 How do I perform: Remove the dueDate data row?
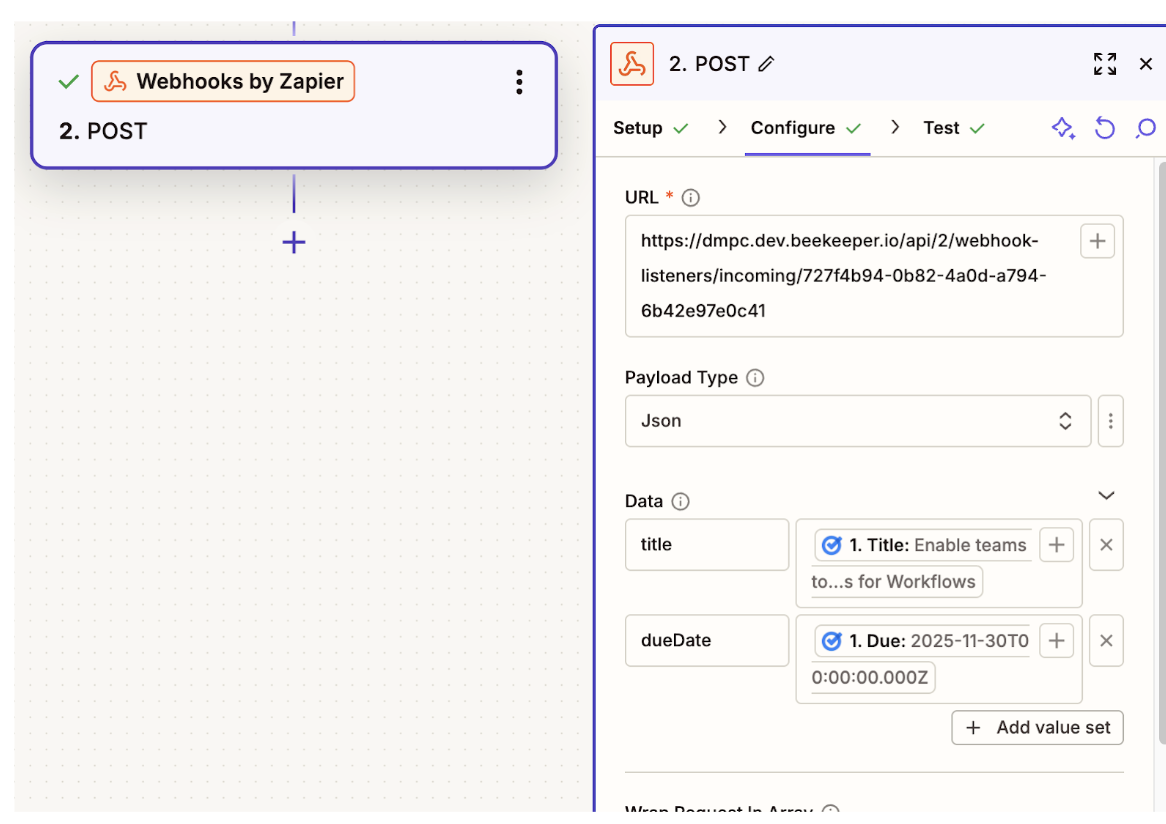pyautogui.click(x=1106, y=641)
